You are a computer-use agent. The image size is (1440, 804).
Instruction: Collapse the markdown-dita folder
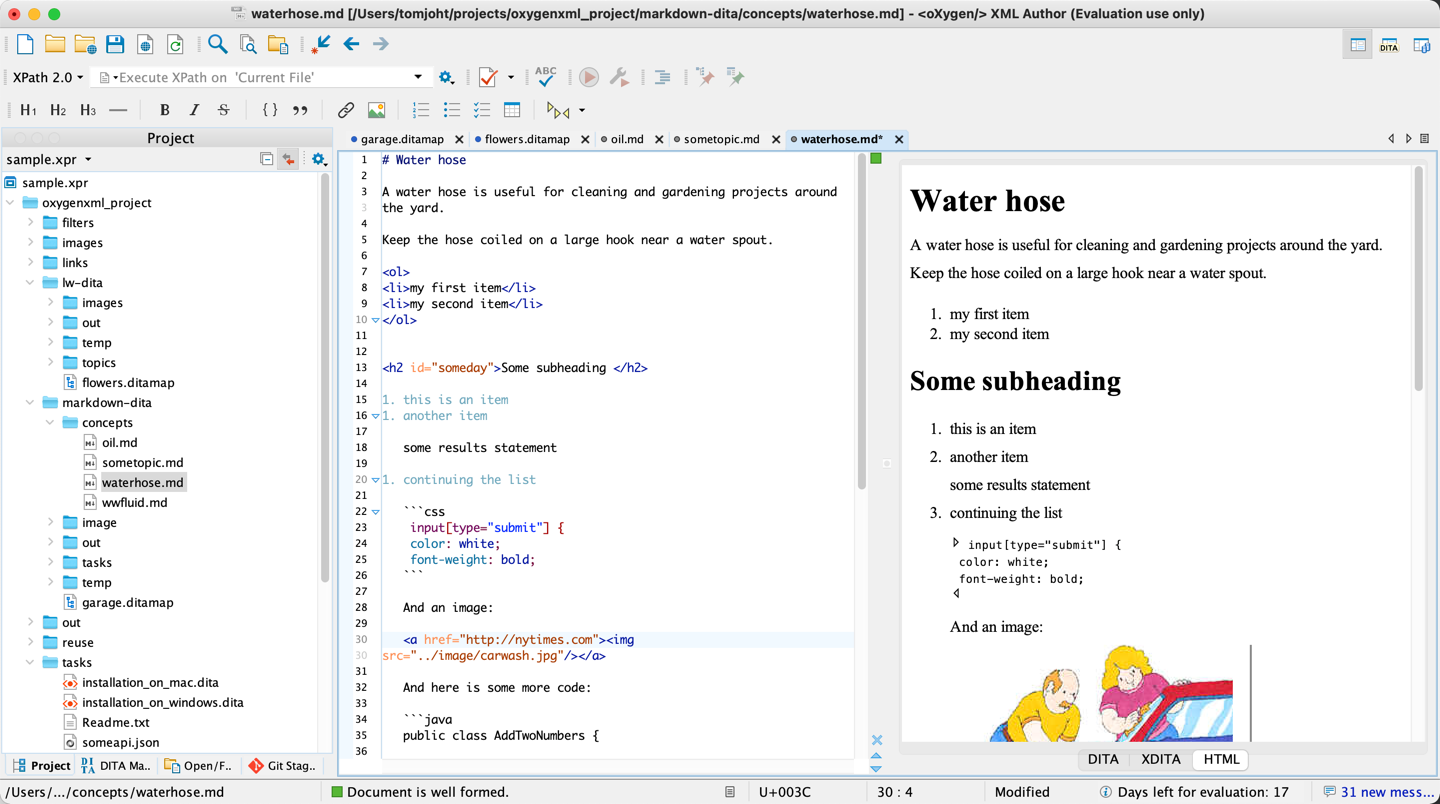pyautogui.click(x=30, y=403)
